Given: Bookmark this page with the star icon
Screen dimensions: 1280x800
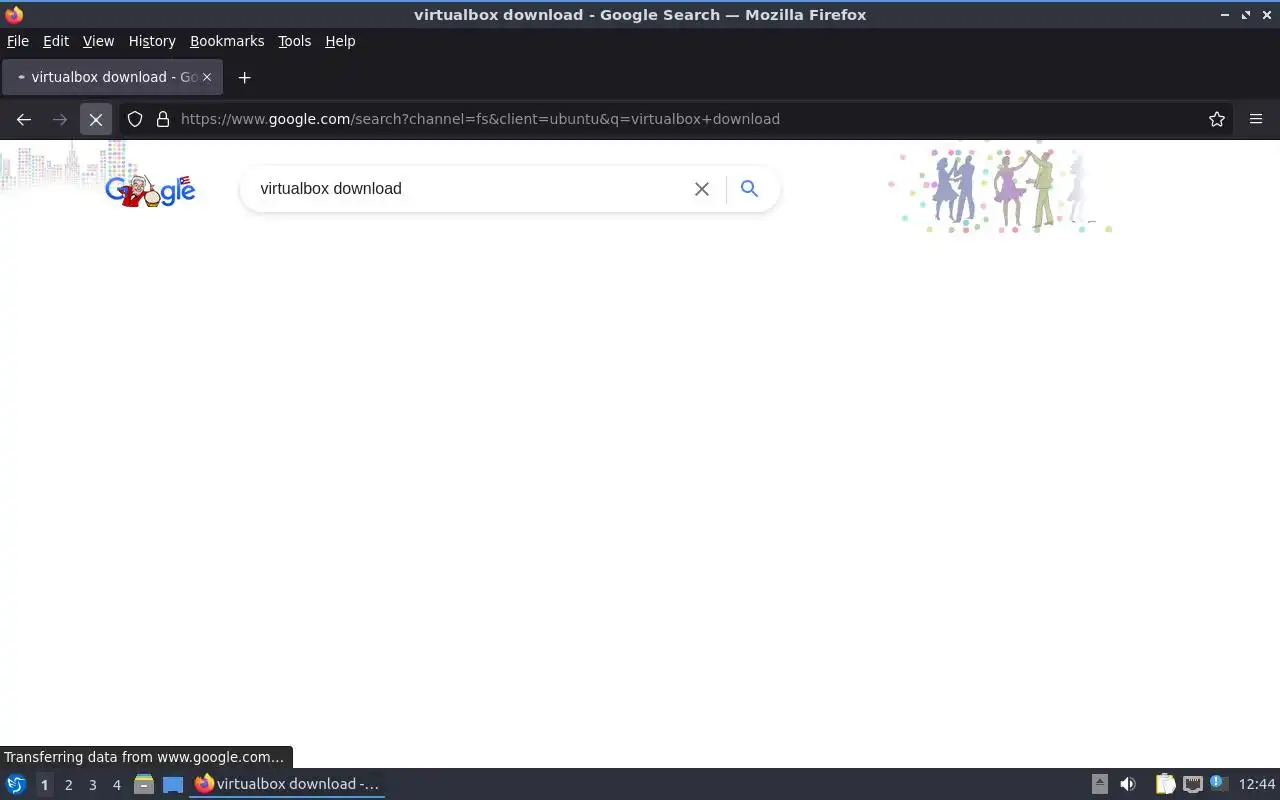Looking at the screenshot, I should tap(1217, 119).
